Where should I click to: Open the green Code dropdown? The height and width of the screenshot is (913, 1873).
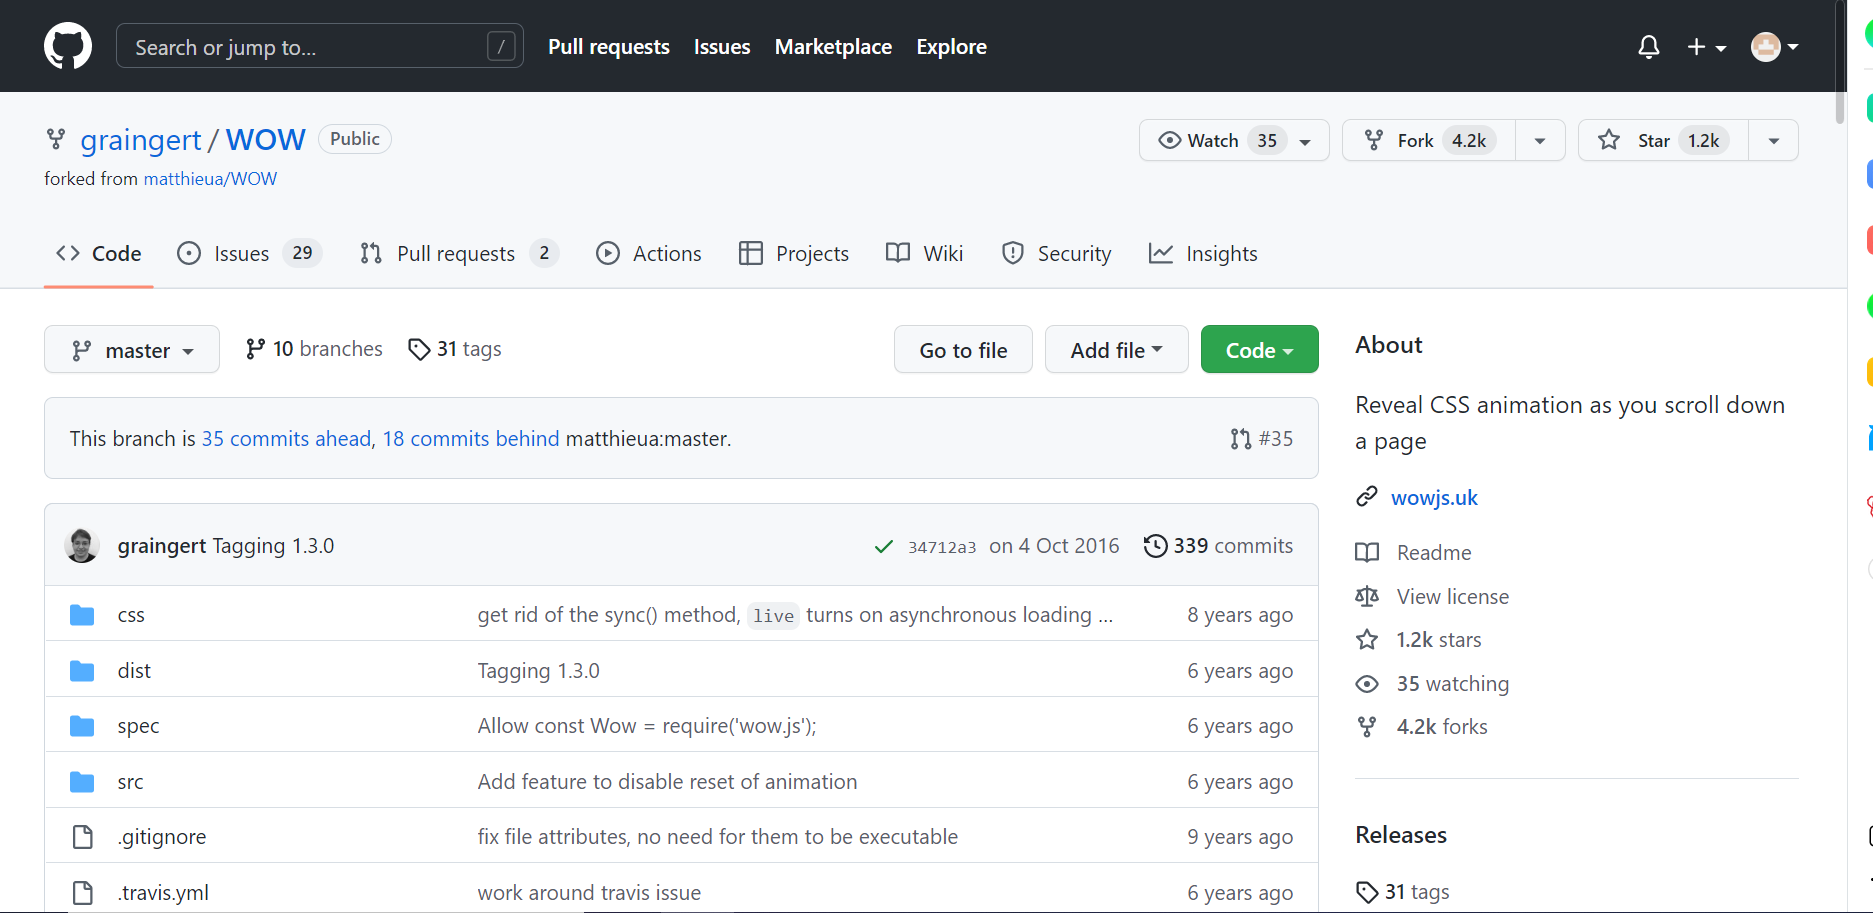pyautogui.click(x=1259, y=350)
